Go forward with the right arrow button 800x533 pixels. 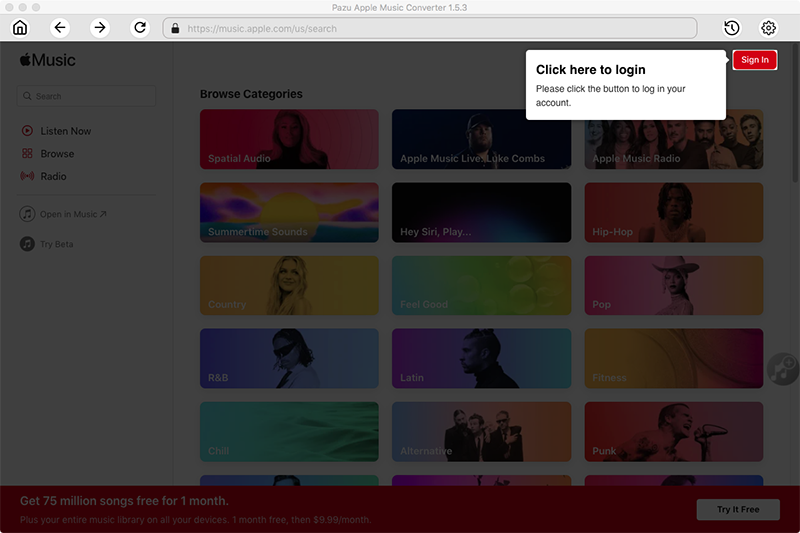(x=100, y=28)
